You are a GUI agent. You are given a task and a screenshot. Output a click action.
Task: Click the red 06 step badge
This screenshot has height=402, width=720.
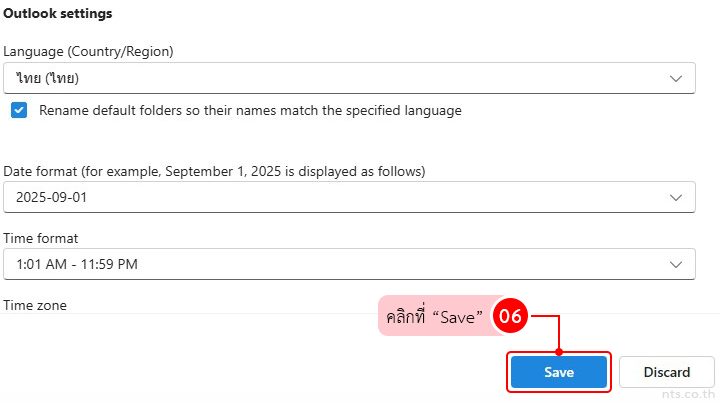click(x=510, y=316)
